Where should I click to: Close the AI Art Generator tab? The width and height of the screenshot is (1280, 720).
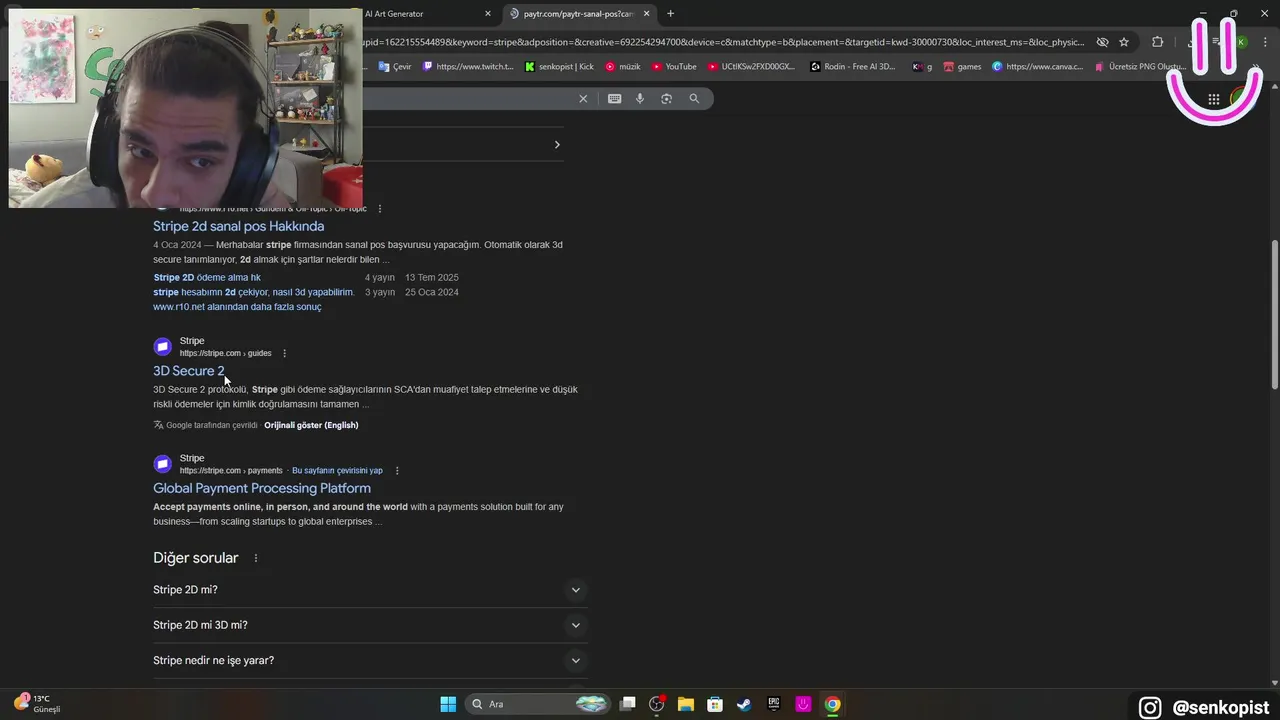(488, 13)
